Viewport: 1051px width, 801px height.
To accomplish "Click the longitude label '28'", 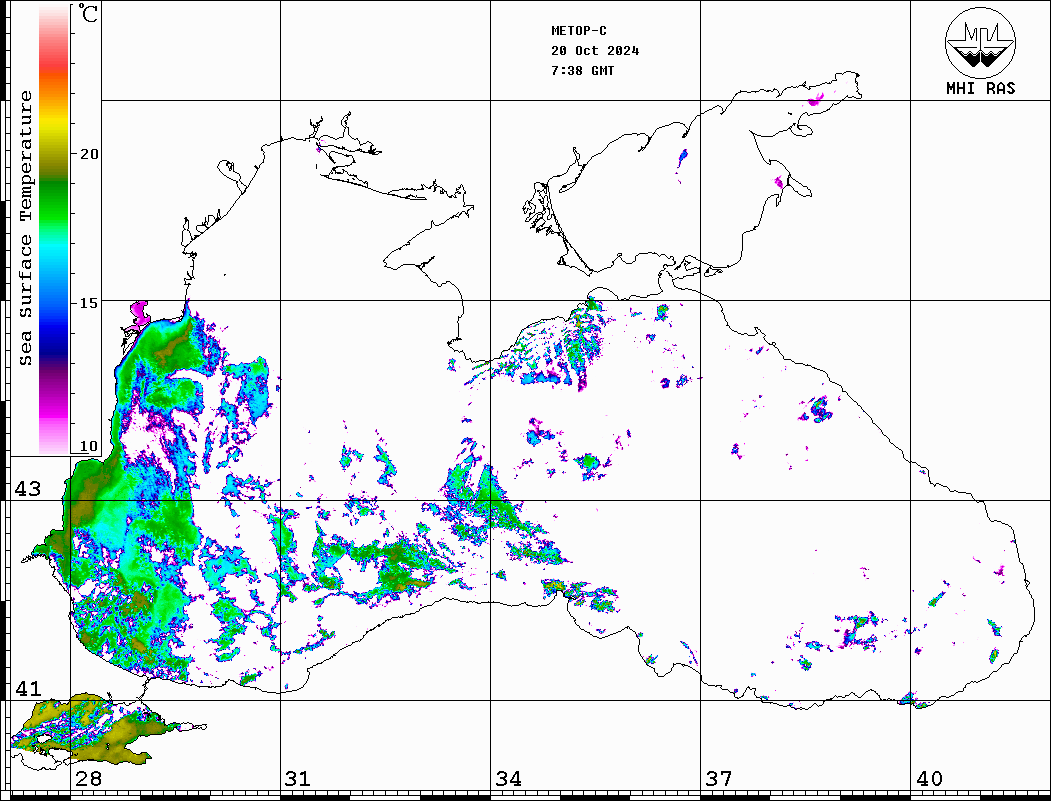I will click(88, 779).
